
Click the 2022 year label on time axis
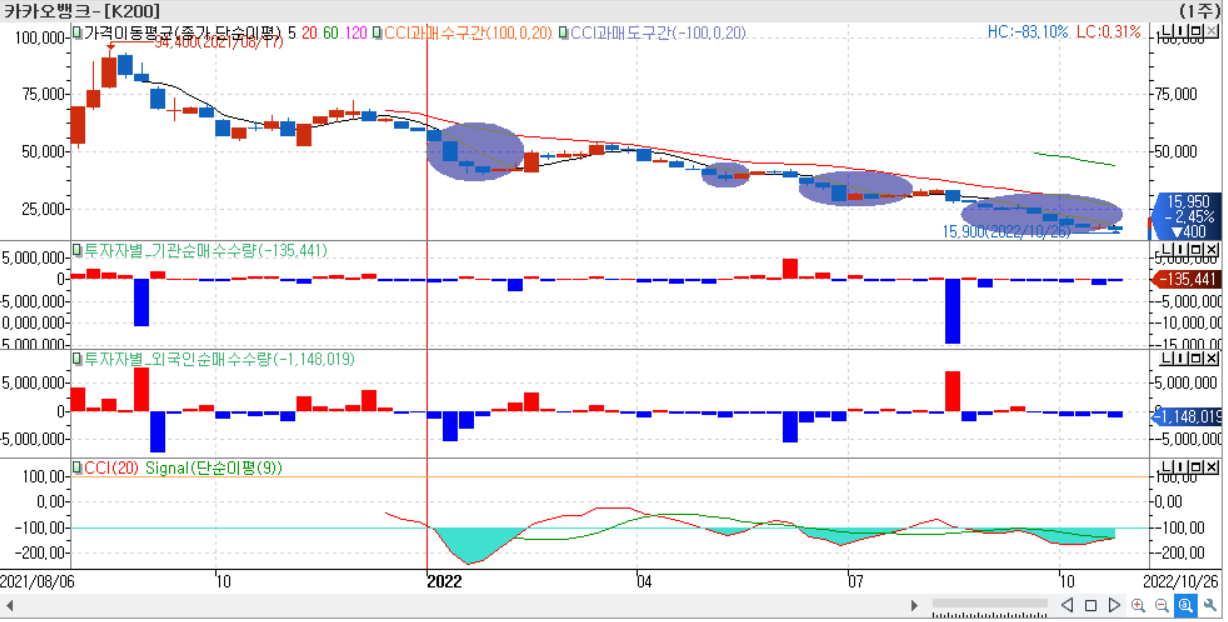[x=444, y=581]
